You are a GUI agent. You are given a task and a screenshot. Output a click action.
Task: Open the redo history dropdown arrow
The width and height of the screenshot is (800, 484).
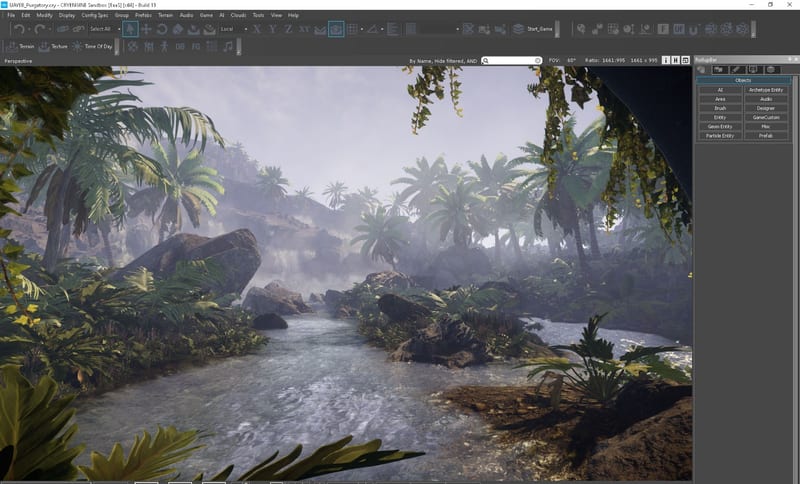pos(49,30)
